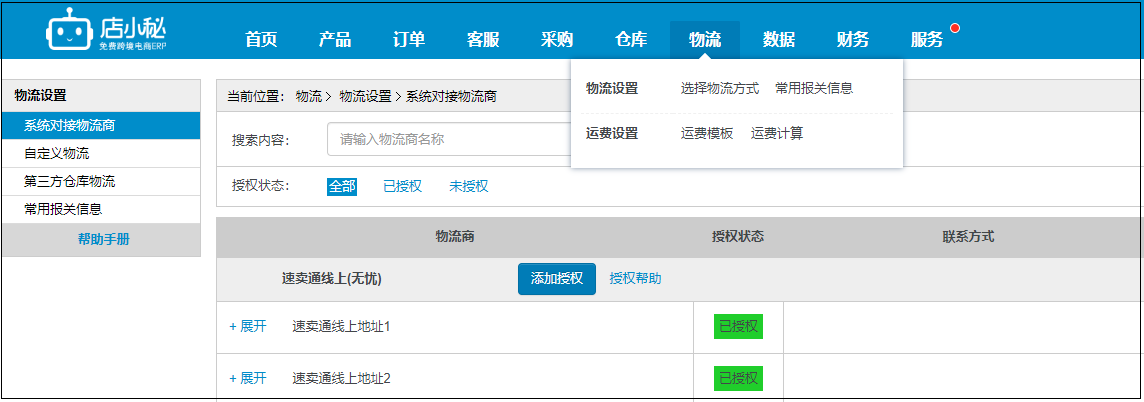Open the 帮助手册 link in sidebar
Viewport: 1144px width, 402px height.
(x=104, y=239)
